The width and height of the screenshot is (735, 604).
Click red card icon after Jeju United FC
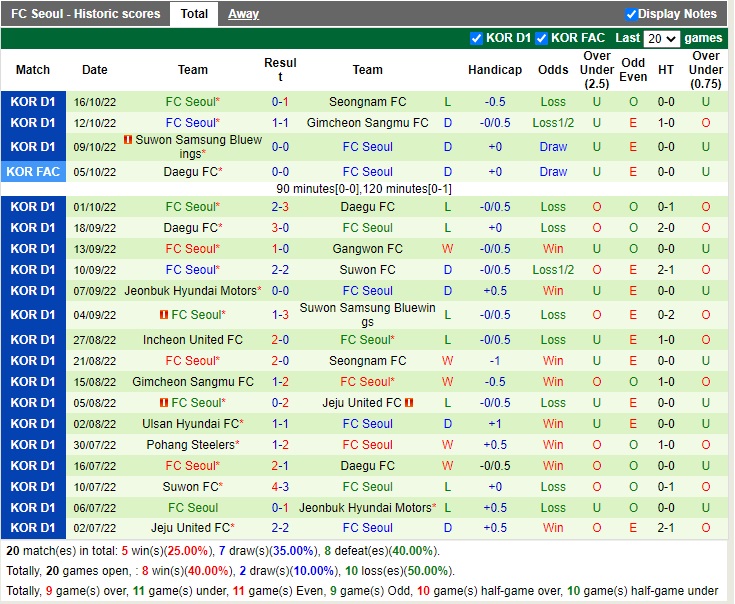tap(409, 403)
